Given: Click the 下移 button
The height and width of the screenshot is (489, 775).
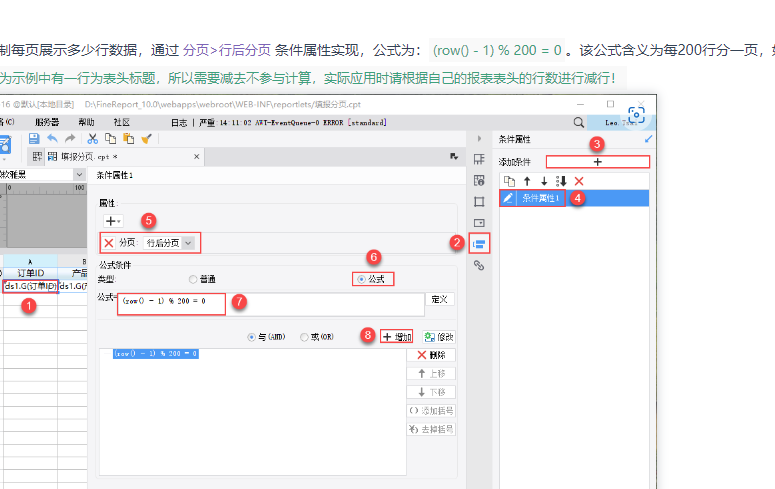Looking at the screenshot, I should pos(431,392).
